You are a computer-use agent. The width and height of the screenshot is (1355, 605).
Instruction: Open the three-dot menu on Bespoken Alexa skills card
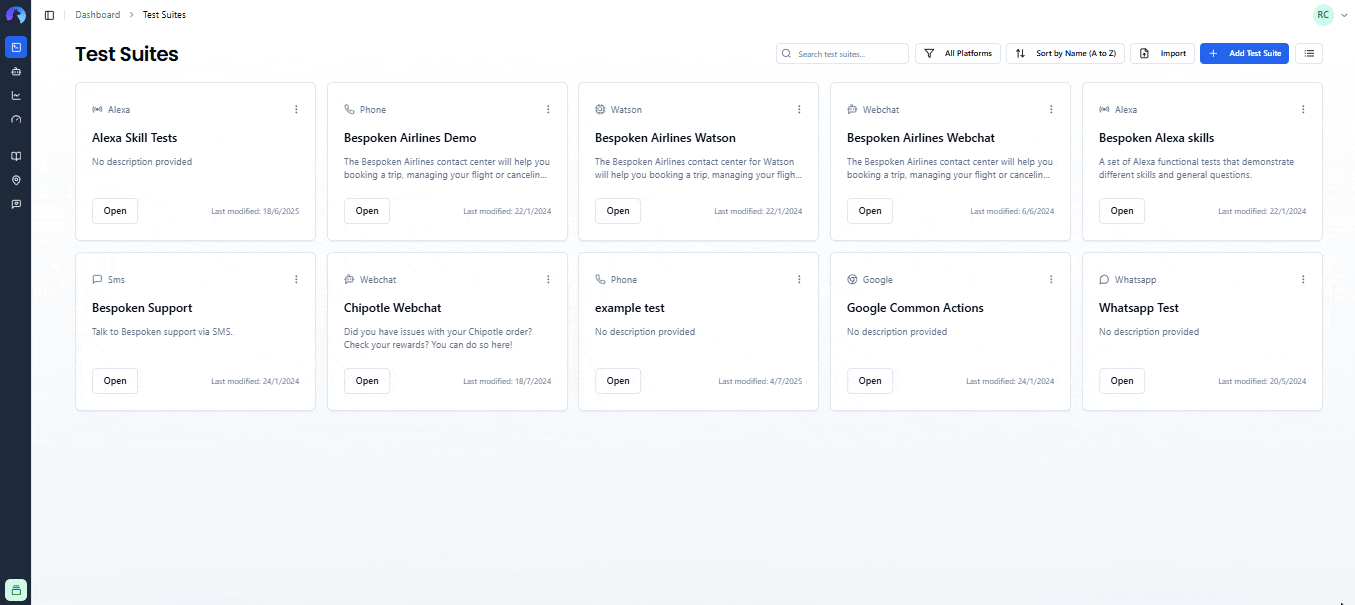click(1303, 110)
